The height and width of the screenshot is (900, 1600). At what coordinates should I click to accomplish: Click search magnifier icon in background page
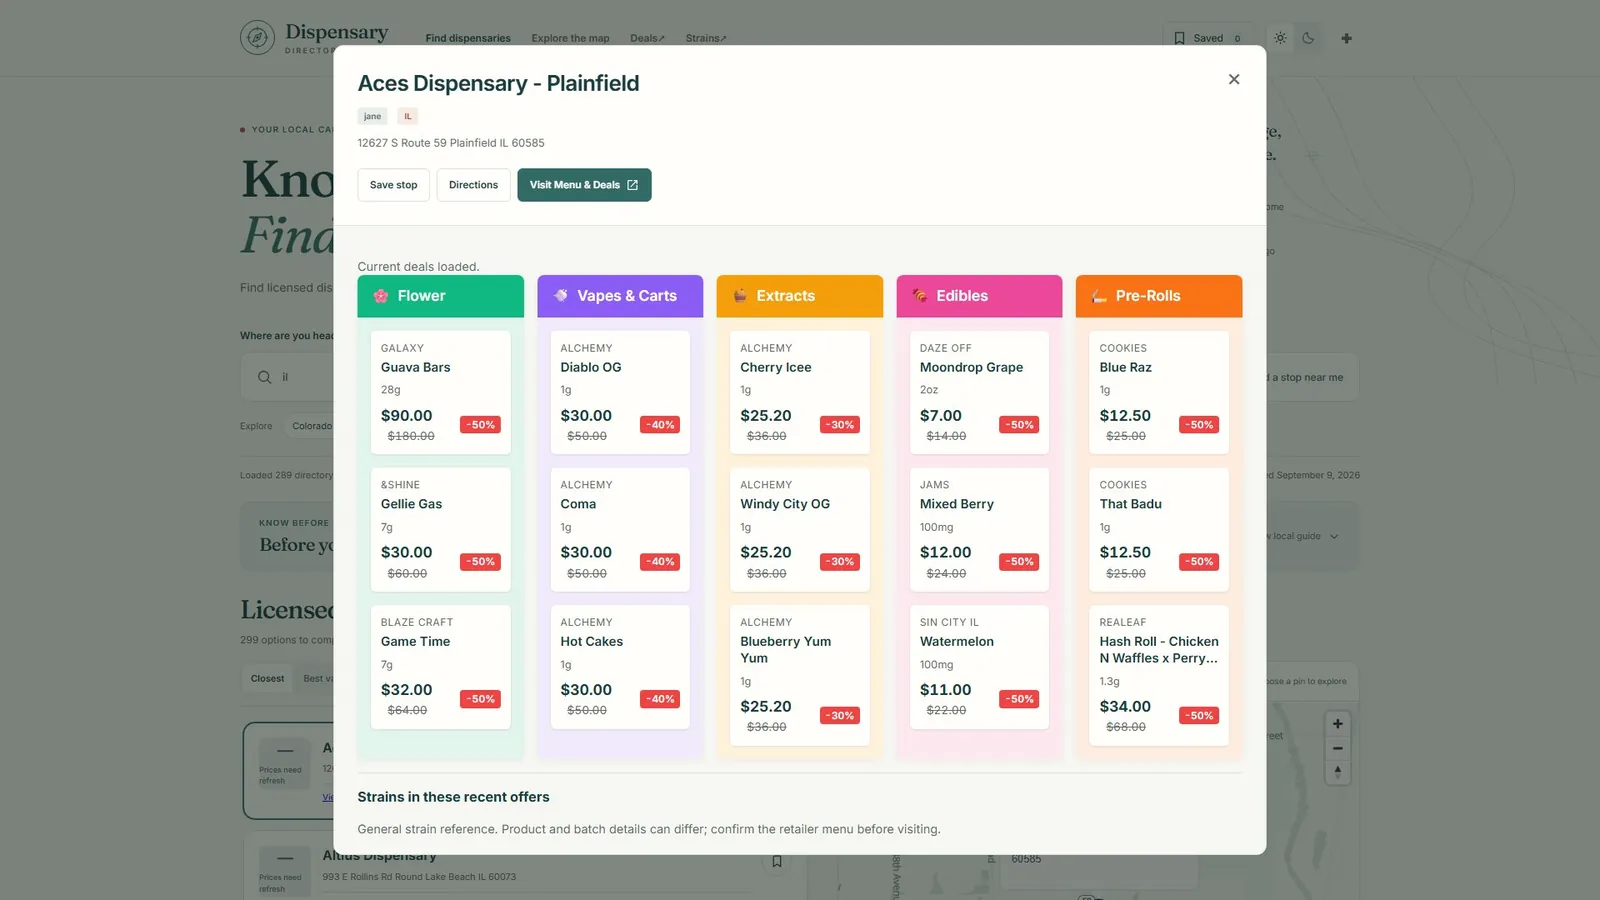coord(264,377)
